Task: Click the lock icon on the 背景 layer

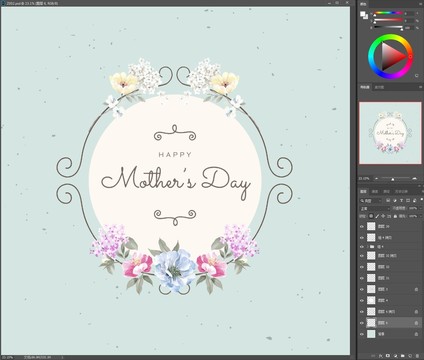Action: 416,334
